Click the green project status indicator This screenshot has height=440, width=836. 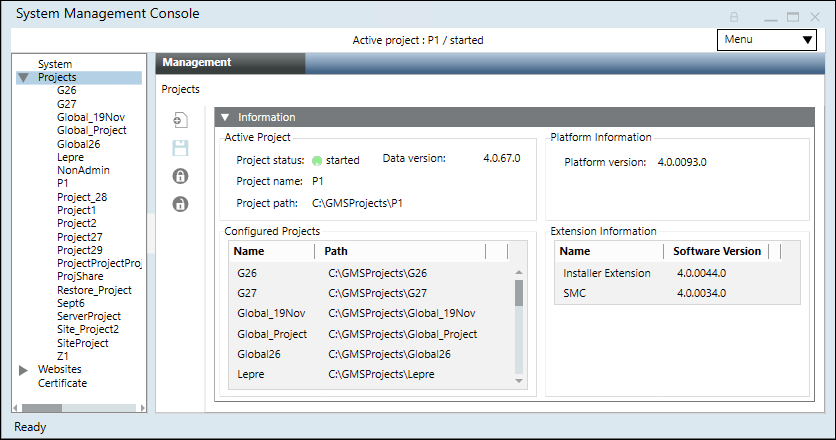pos(317,160)
